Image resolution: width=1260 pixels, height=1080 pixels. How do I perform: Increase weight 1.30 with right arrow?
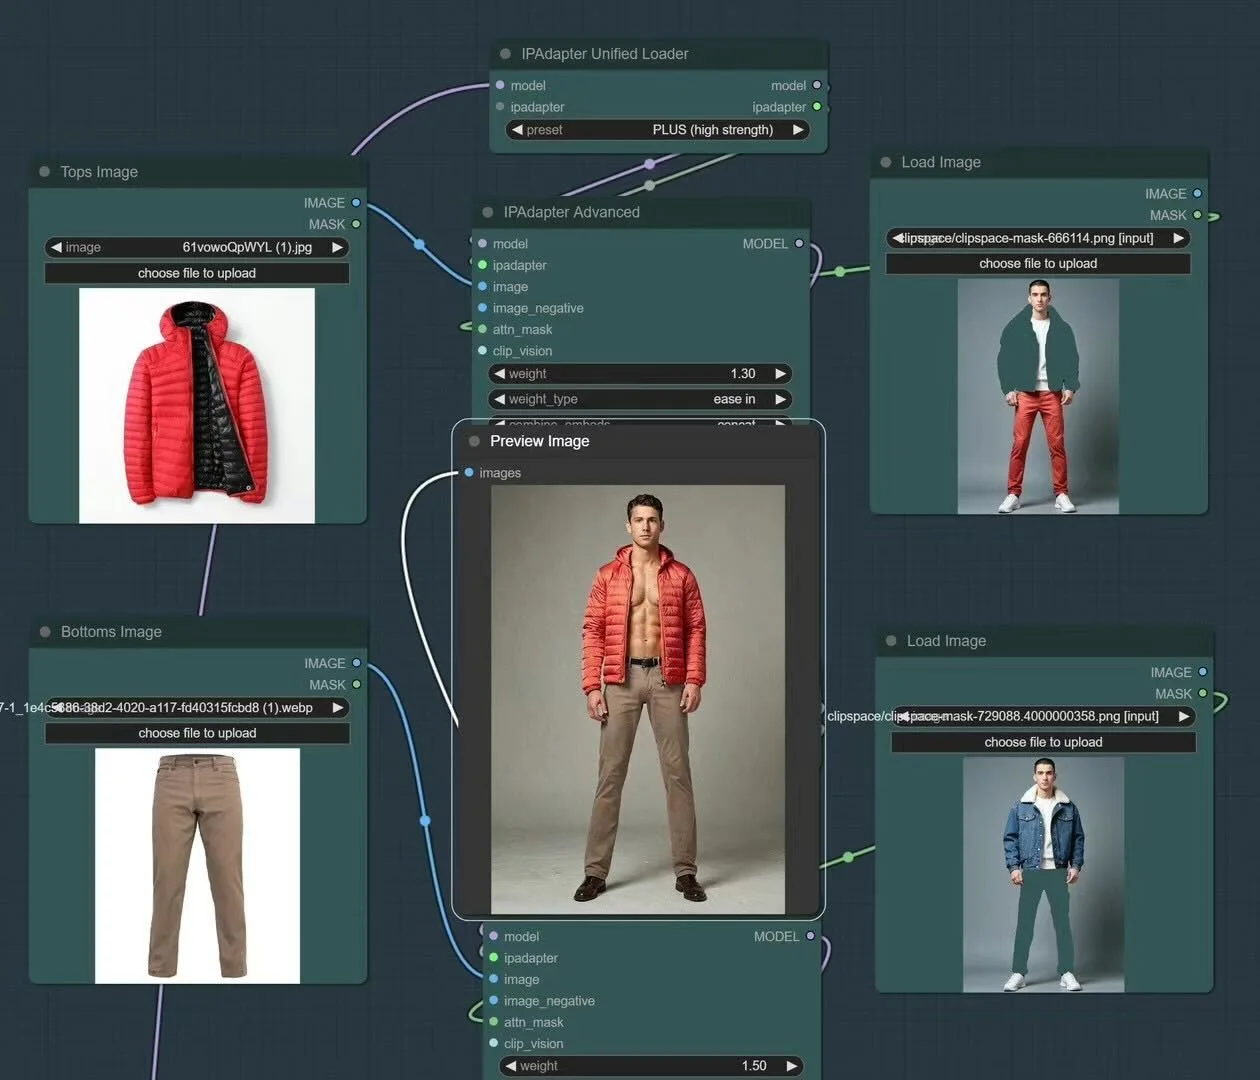point(780,374)
